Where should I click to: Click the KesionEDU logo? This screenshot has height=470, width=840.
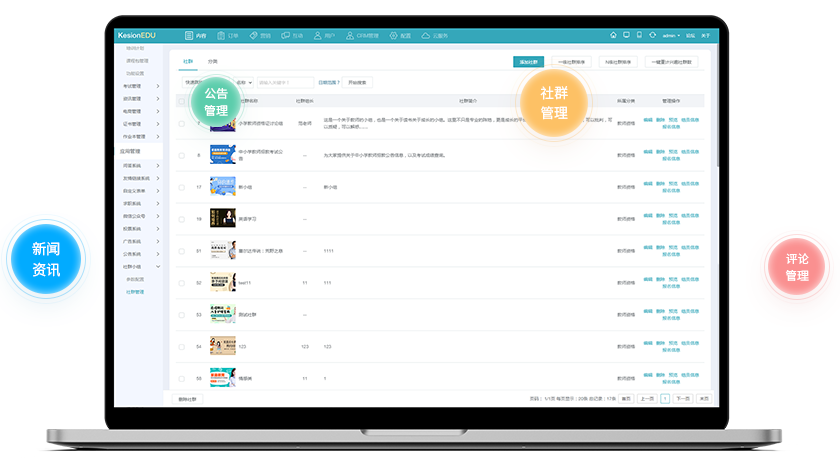137,35
